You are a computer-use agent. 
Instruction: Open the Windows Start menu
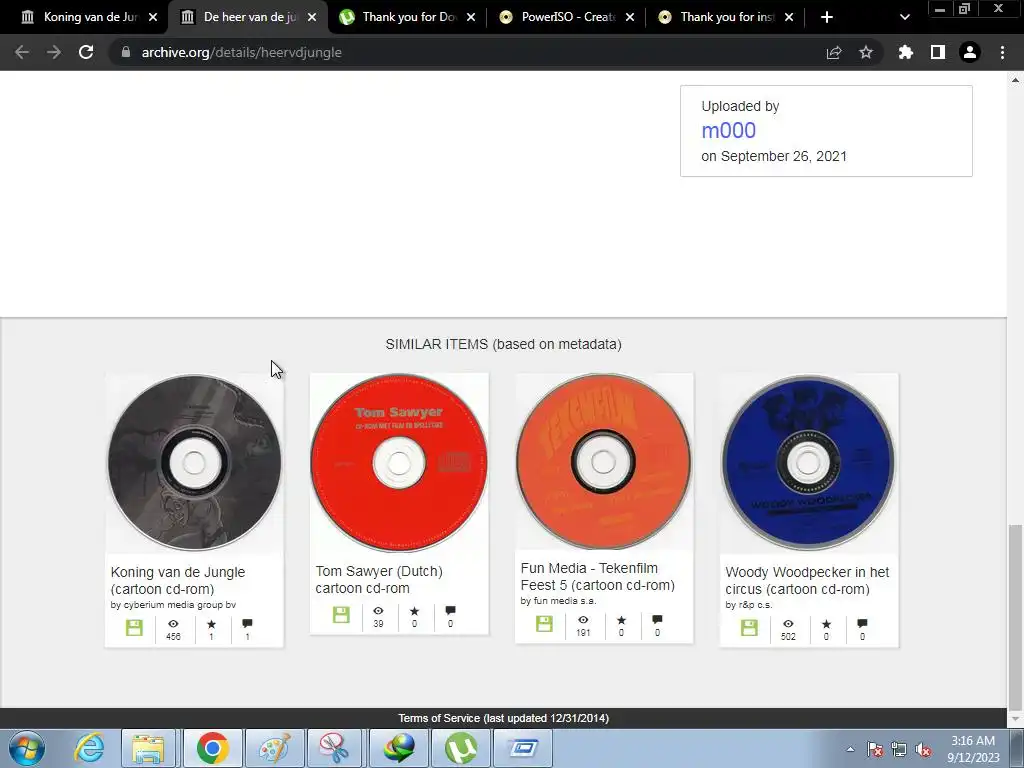27,748
